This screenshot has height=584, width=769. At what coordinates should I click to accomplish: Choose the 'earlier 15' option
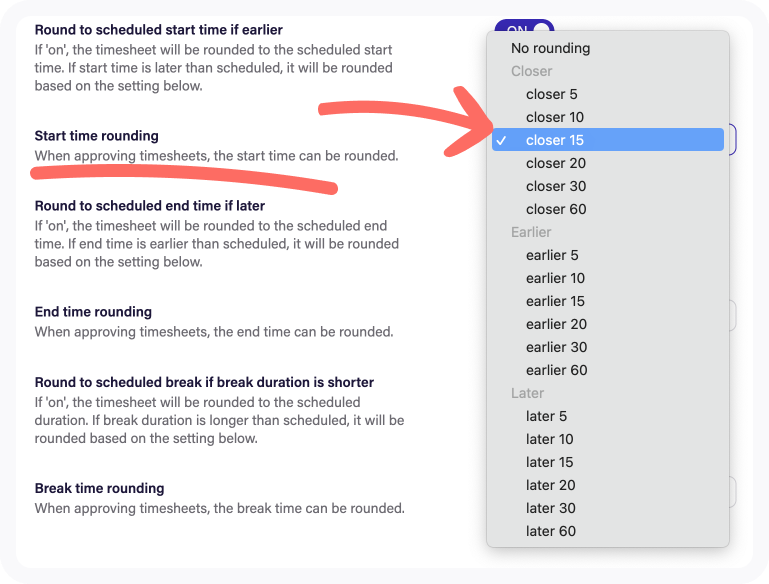555,301
